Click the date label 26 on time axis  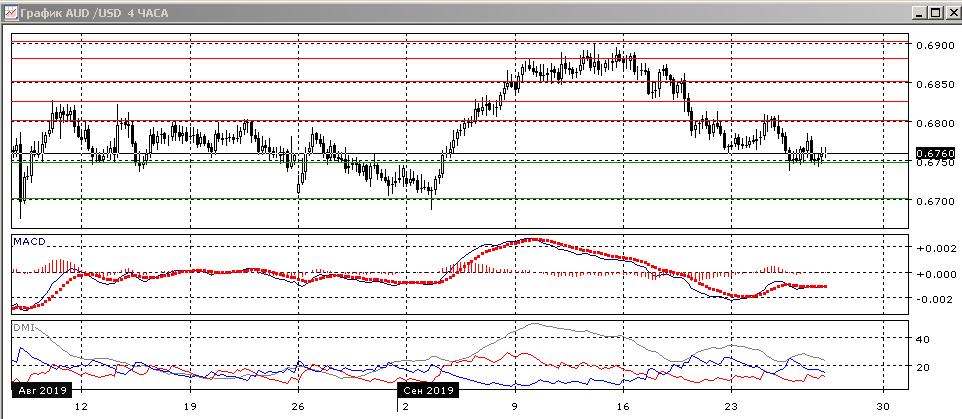click(x=298, y=406)
